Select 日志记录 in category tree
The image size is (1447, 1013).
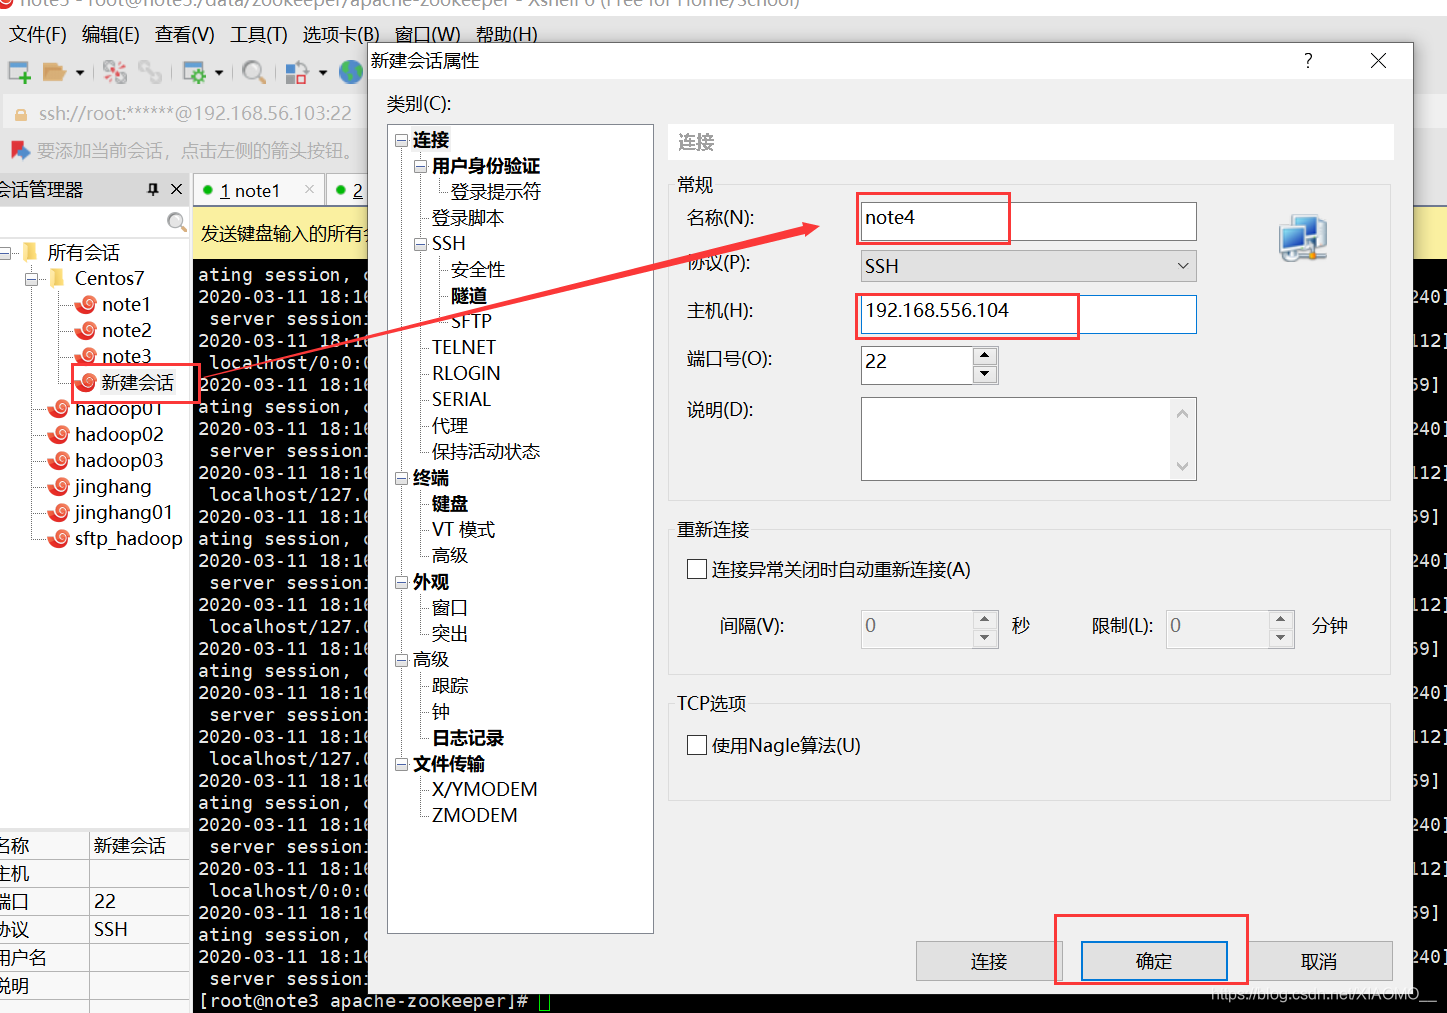point(468,738)
